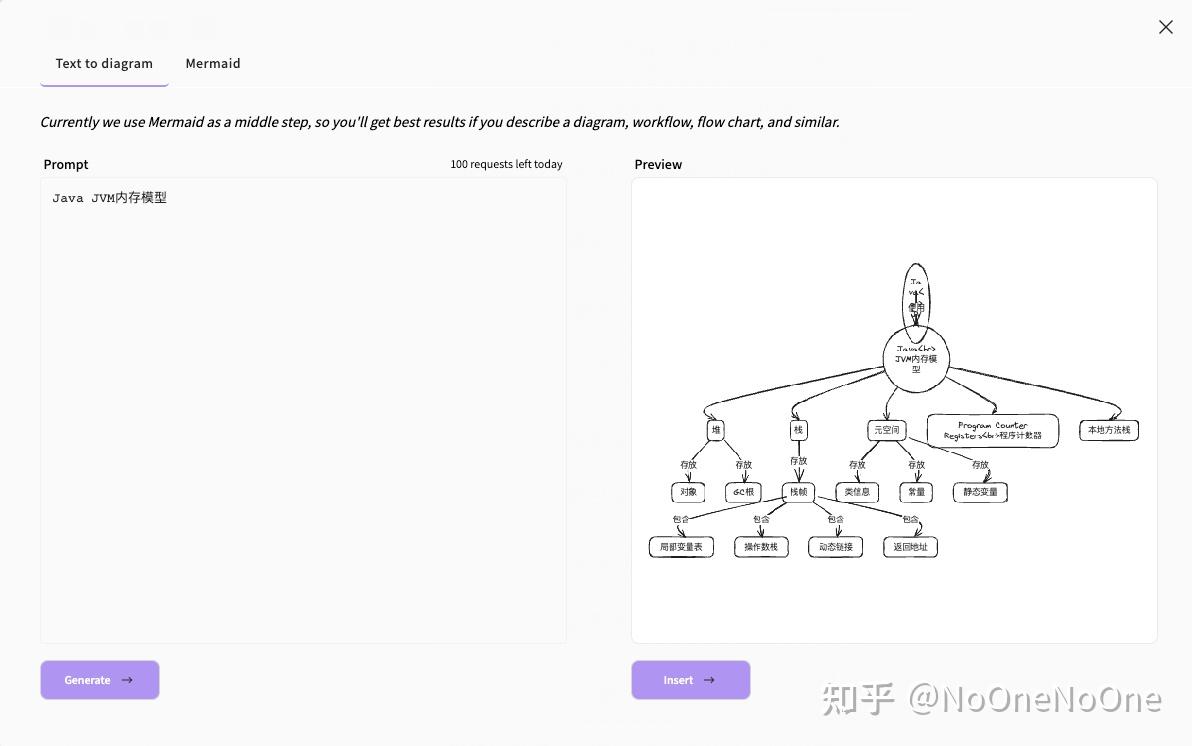Switch to the Mermaid tab
Viewport: 1192px width, 746px height.
pos(213,64)
